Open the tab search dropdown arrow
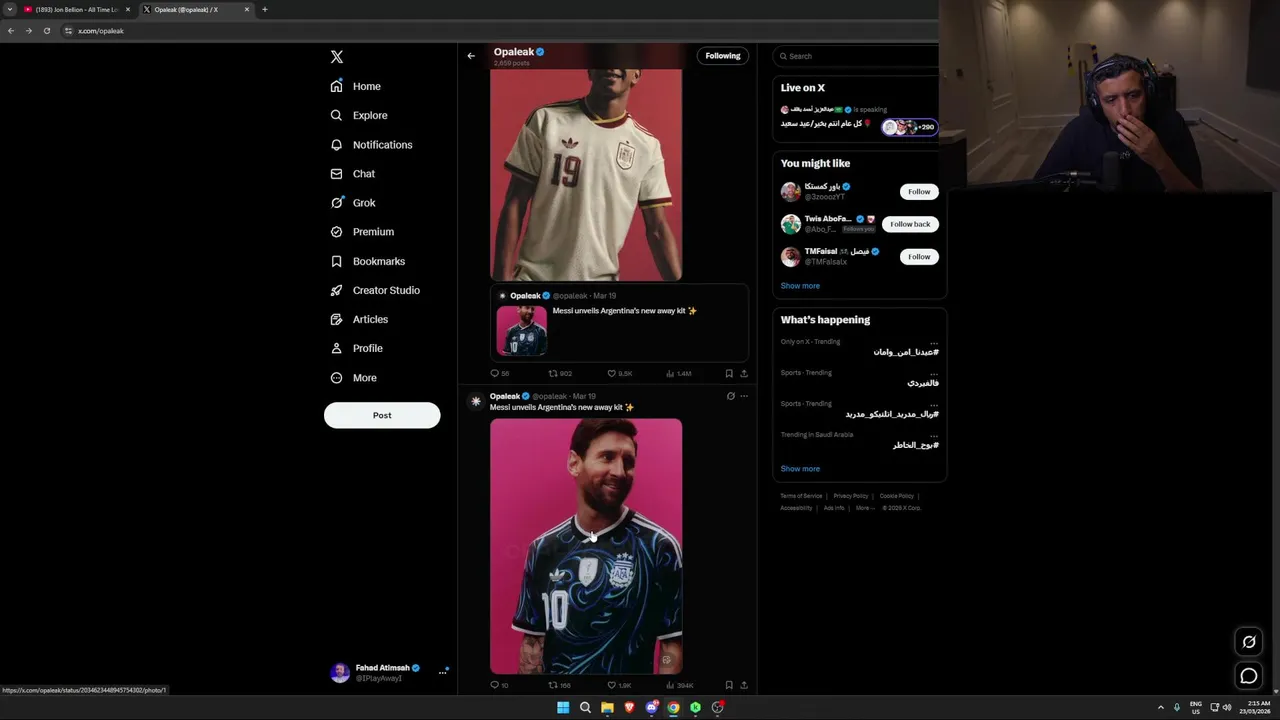1280x720 pixels. point(10,9)
